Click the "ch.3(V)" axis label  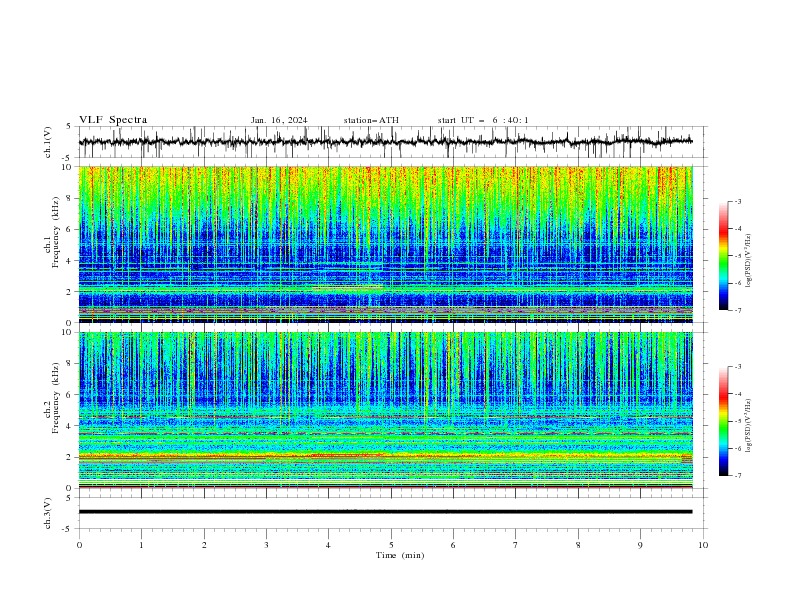[x=48, y=513]
